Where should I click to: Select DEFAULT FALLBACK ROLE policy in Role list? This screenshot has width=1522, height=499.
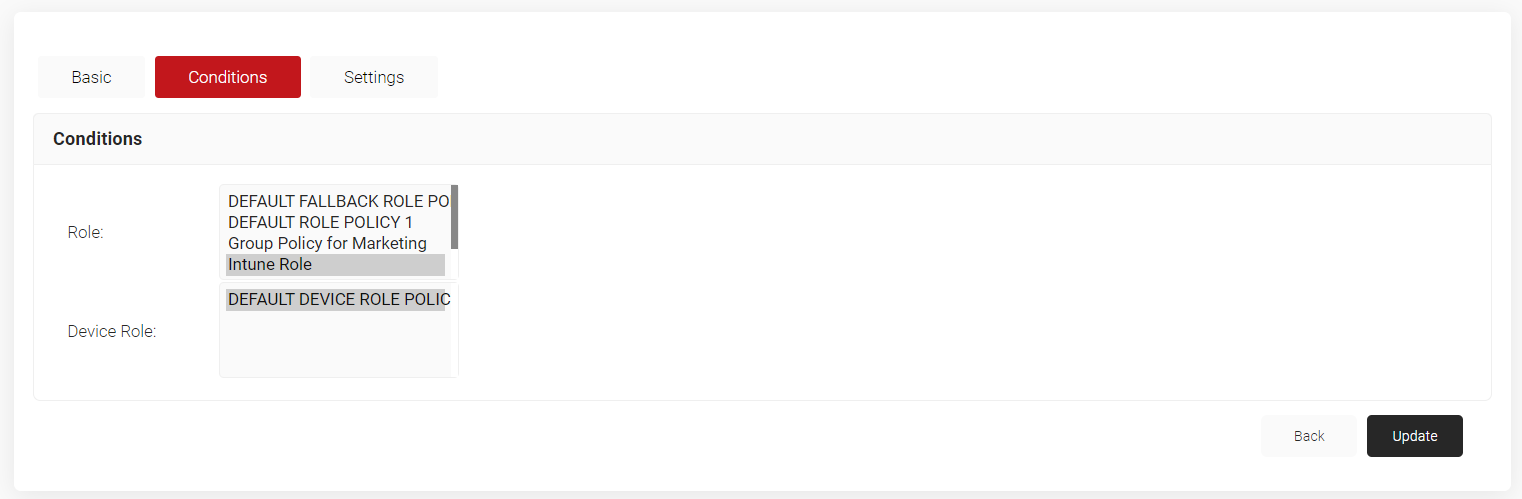[x=336, y=201]
